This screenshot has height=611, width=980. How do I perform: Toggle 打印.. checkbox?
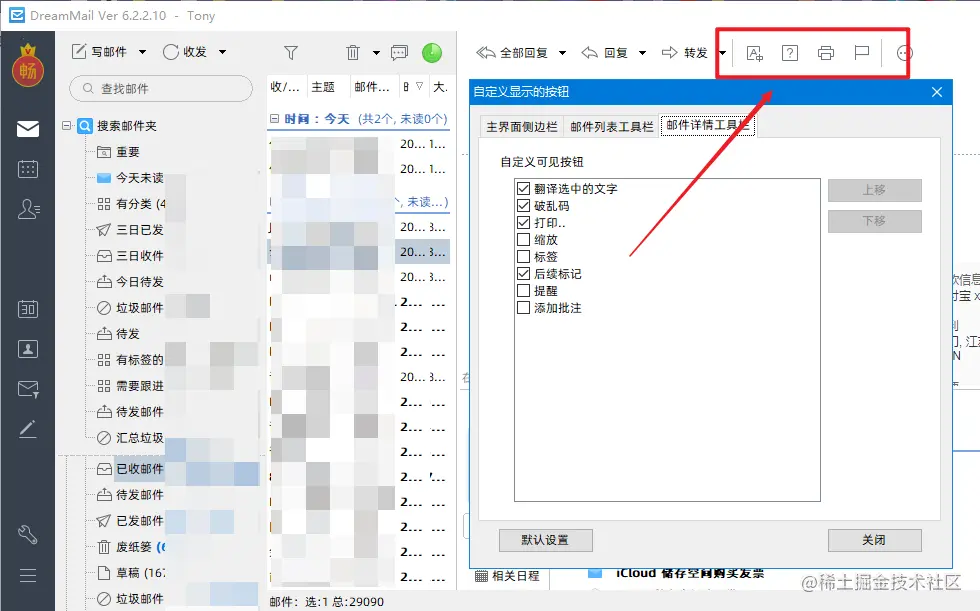point(524,222)
